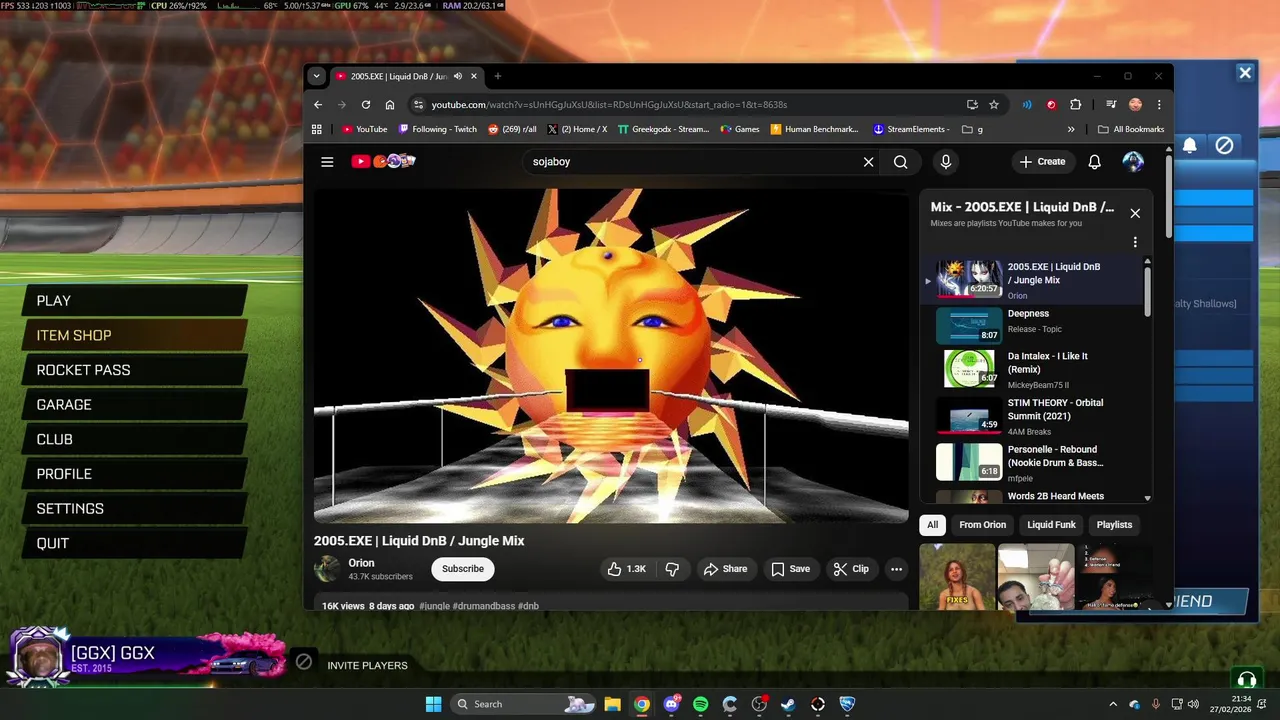Screen dimensions: 1280x720
Task: Open the YouTube Create menu
Action: [x=1042, y=162]
